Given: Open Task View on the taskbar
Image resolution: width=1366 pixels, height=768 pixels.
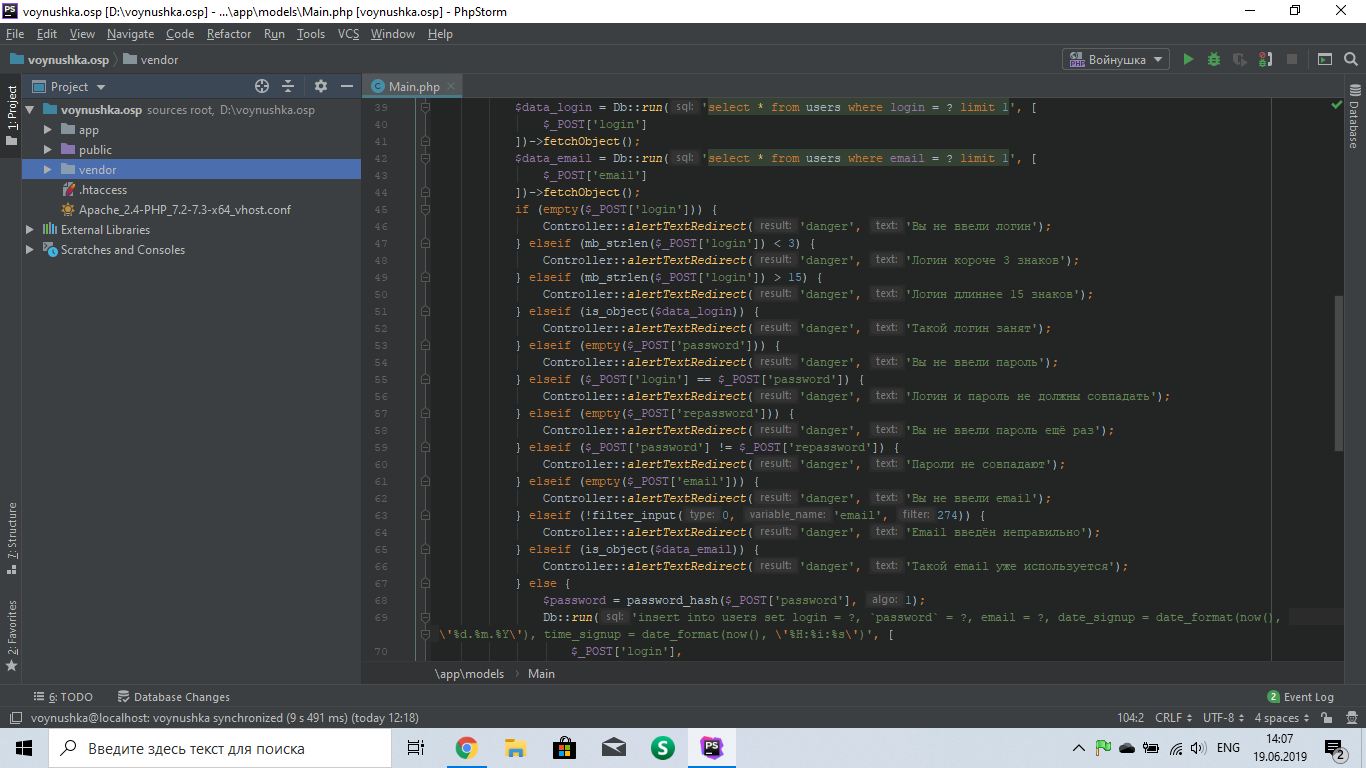Looking at the screenshot, I should click(x=417, y=748).
